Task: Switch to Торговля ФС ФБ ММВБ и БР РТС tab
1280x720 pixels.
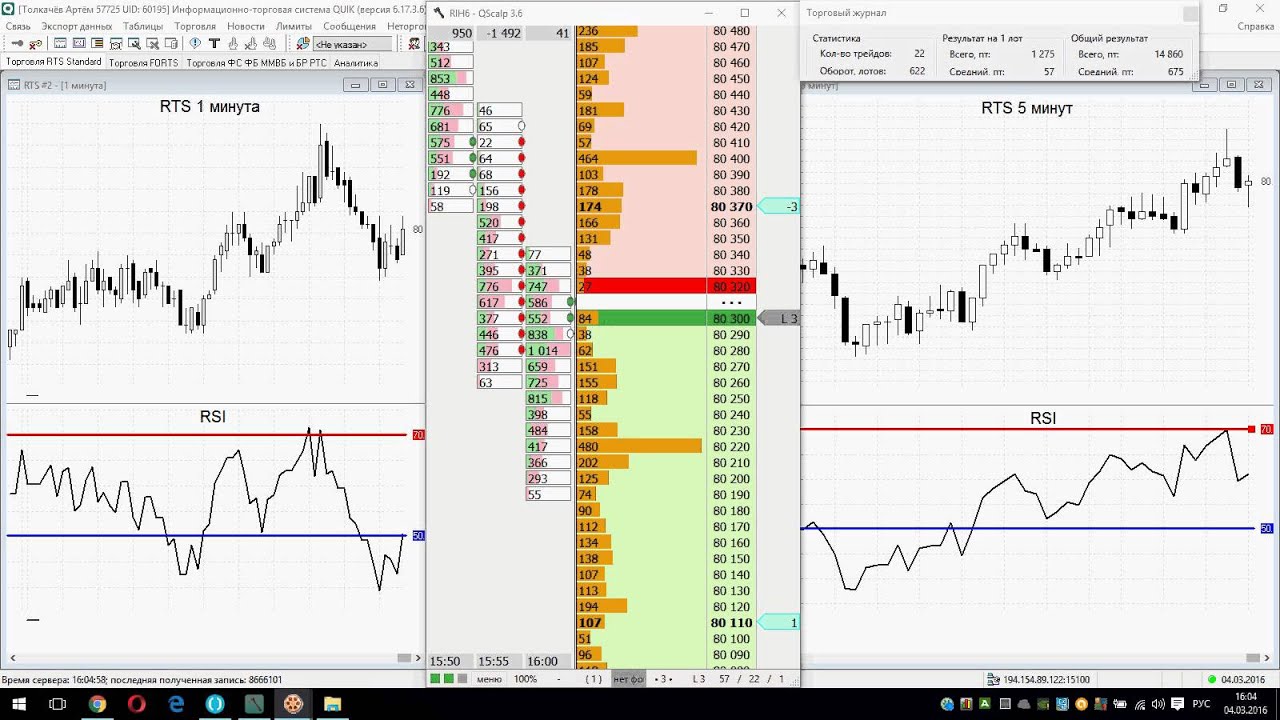Action: (256, 62)
